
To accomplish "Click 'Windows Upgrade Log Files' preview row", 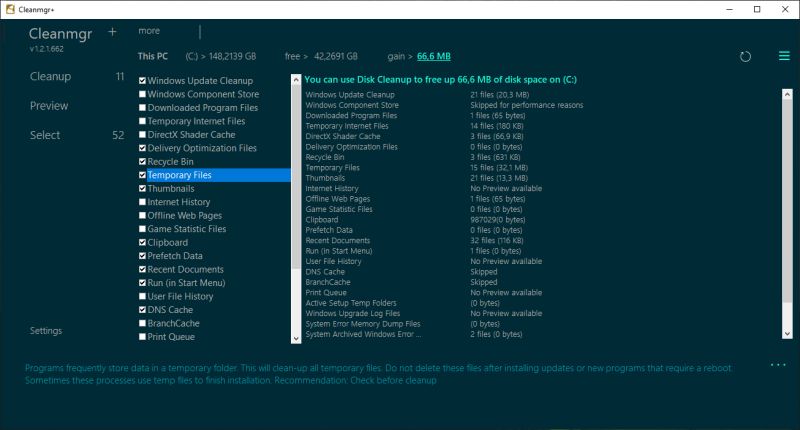I will [353, 313].
